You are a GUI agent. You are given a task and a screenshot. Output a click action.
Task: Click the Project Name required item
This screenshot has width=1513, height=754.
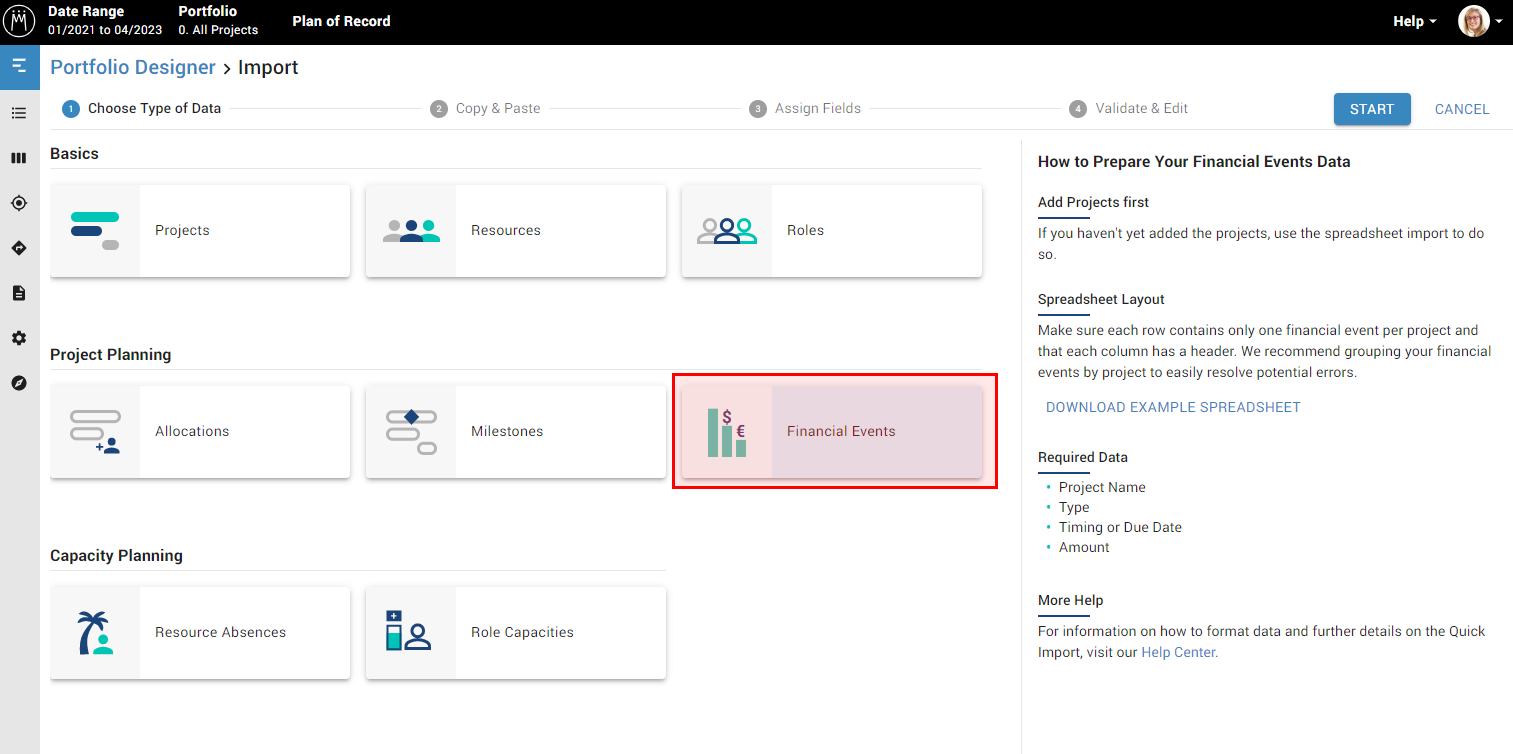(1102, 487)
